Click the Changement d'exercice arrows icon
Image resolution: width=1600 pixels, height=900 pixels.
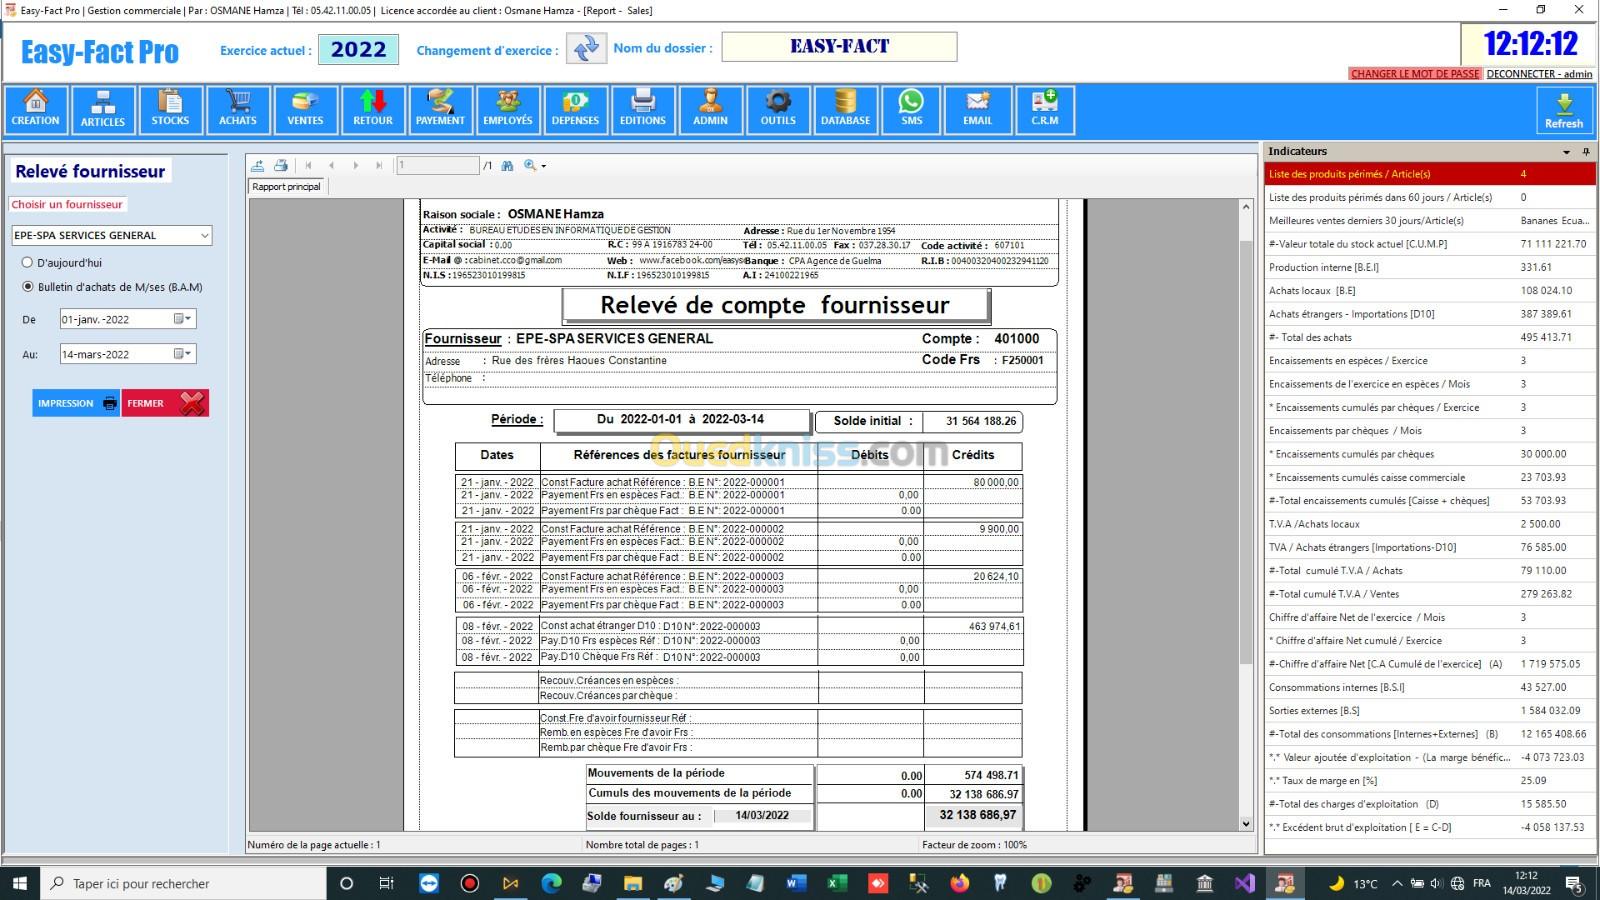click(586, 48)
